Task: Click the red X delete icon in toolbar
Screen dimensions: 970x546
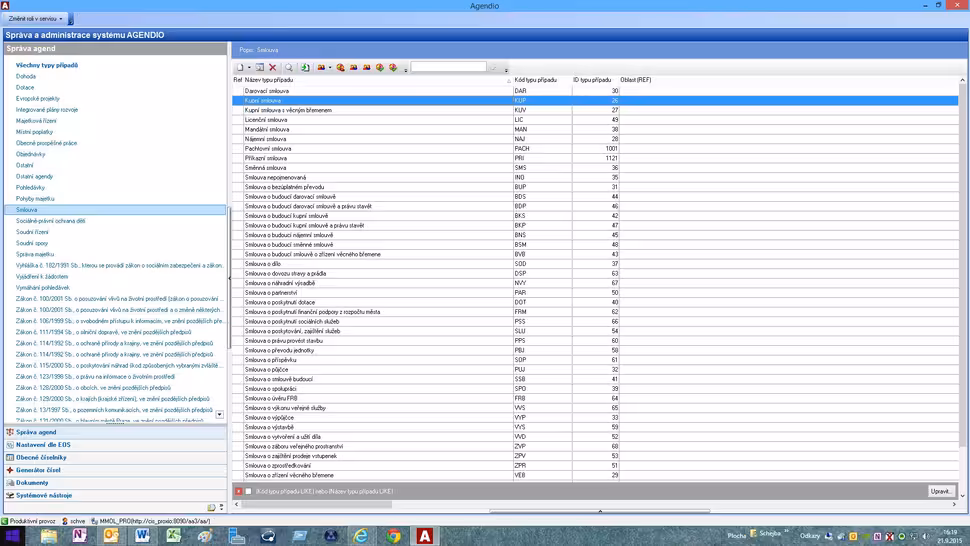Action: click(x=273, y=68)
